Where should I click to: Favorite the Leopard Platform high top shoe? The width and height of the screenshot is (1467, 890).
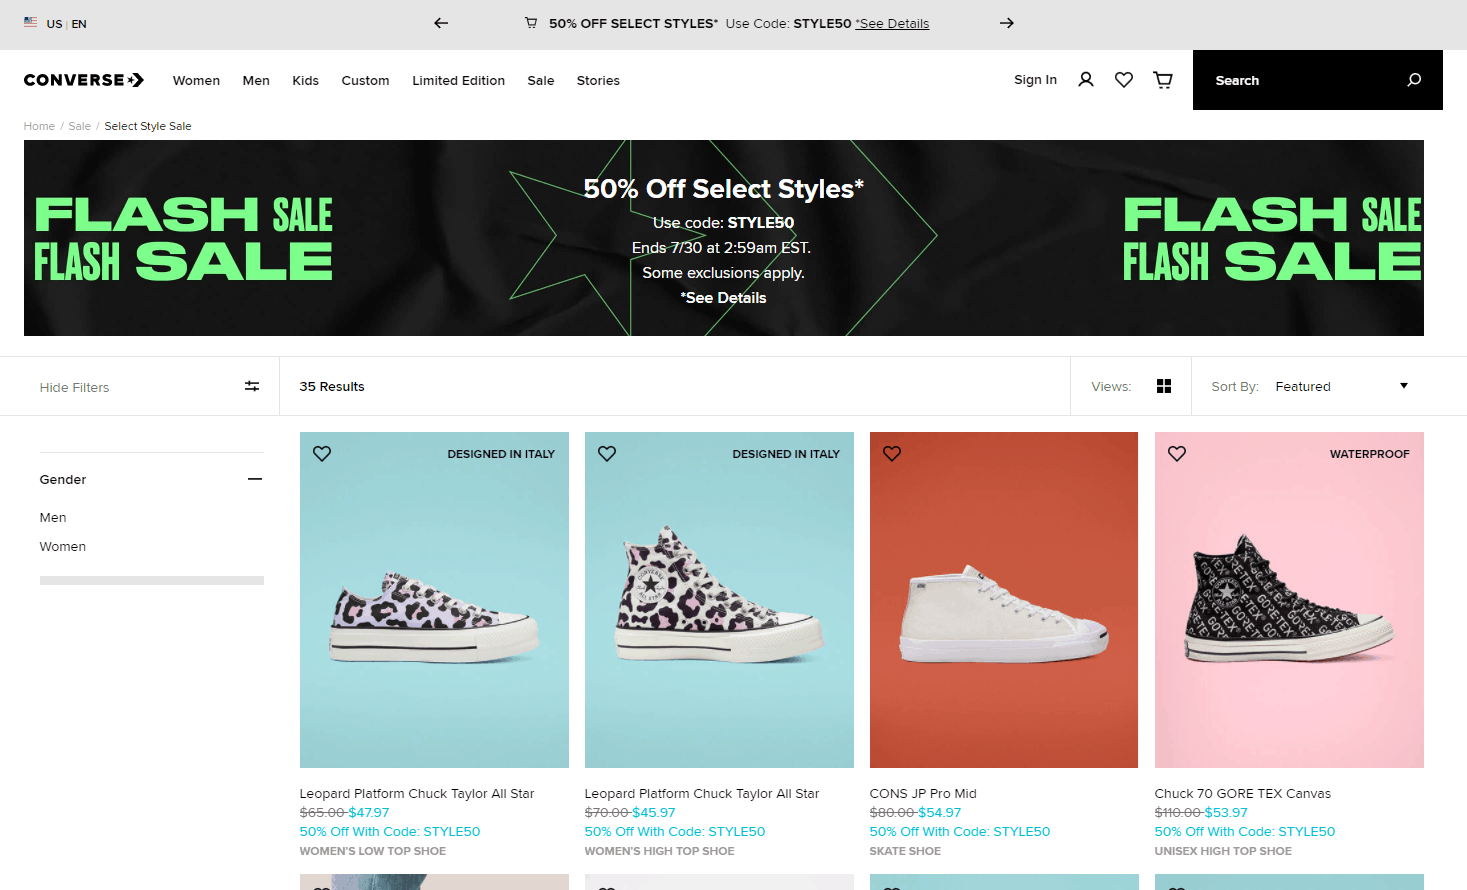click(x=607, y=454)
